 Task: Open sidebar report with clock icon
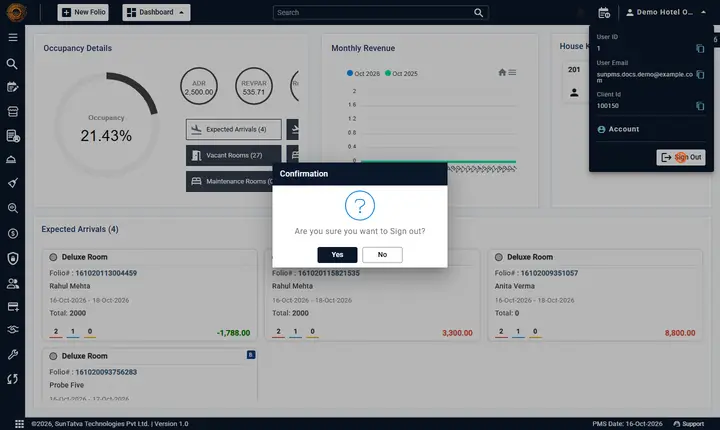coord(13,136)
